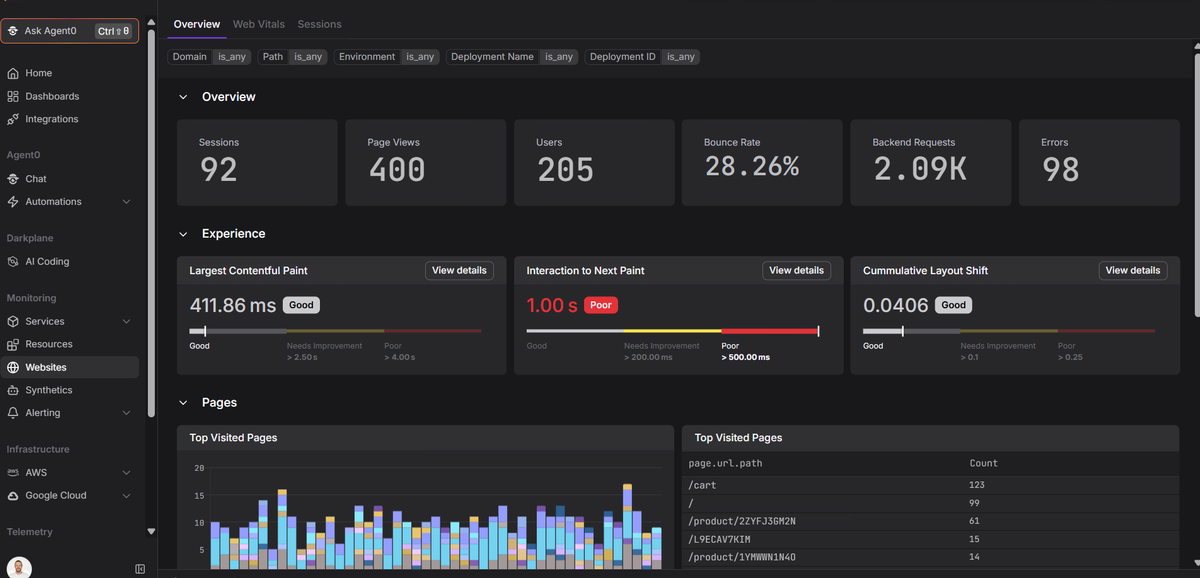The width and height of the screenshot is (1200, 578).
Task: Open the Synthetics navigation link
Action: 49,390
